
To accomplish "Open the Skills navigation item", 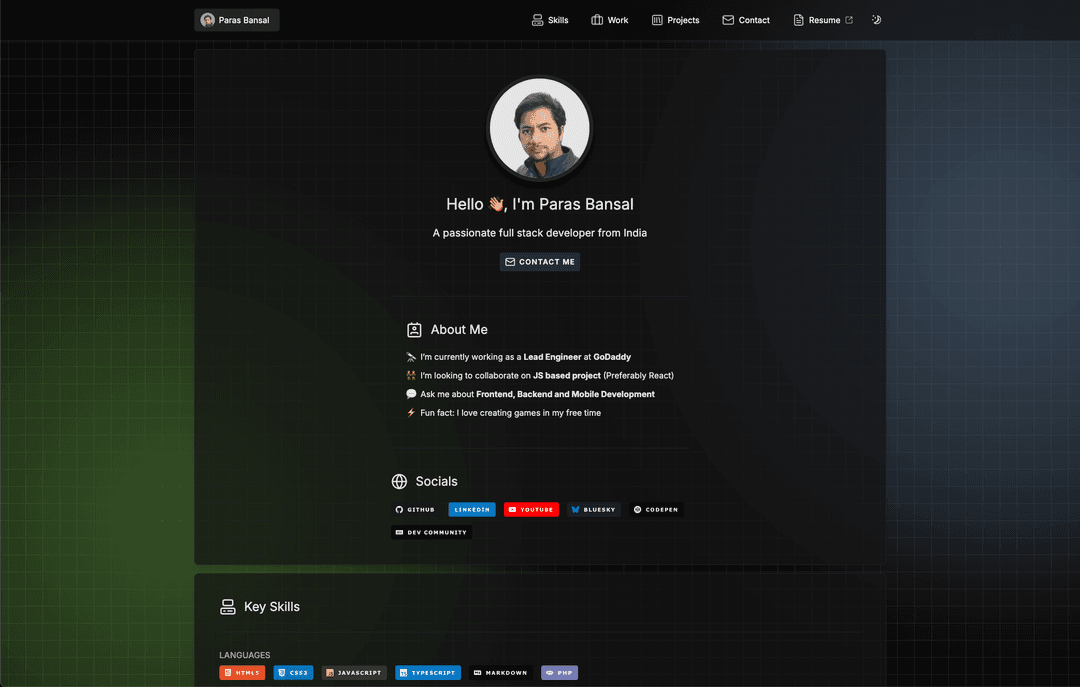I will (550, 20).
